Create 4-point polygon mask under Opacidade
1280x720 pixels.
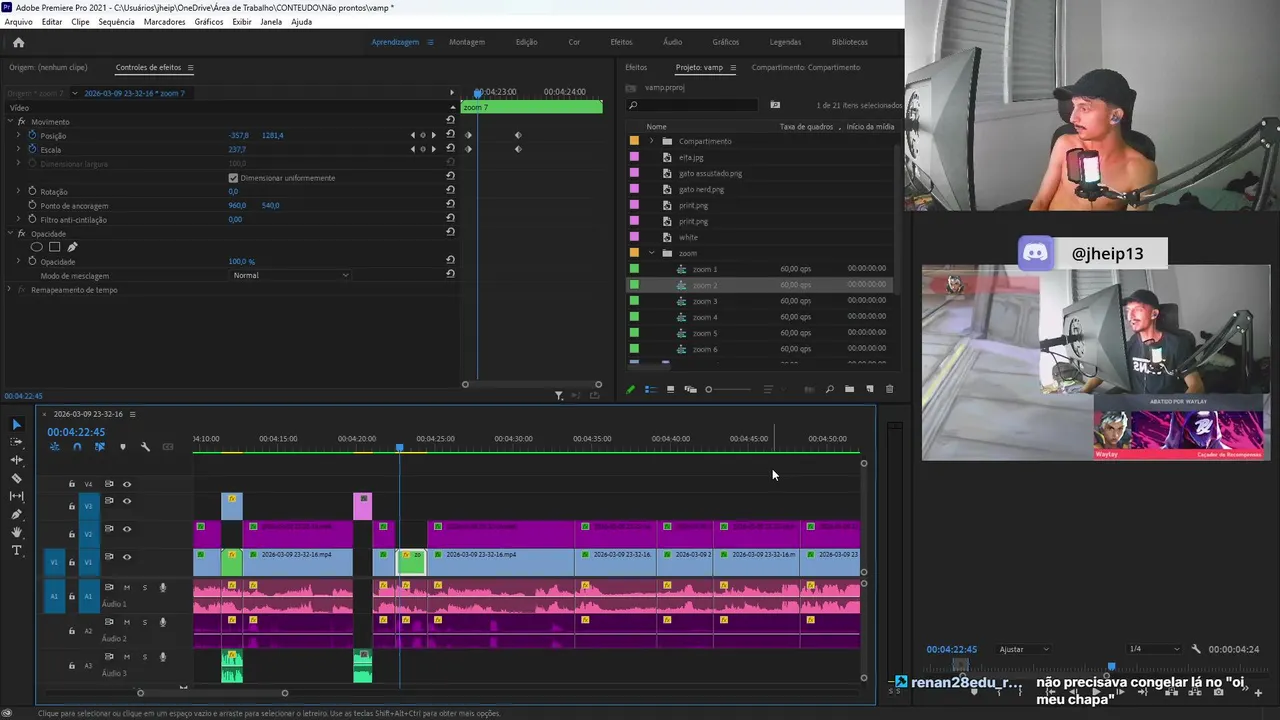(x=54, y=247)
